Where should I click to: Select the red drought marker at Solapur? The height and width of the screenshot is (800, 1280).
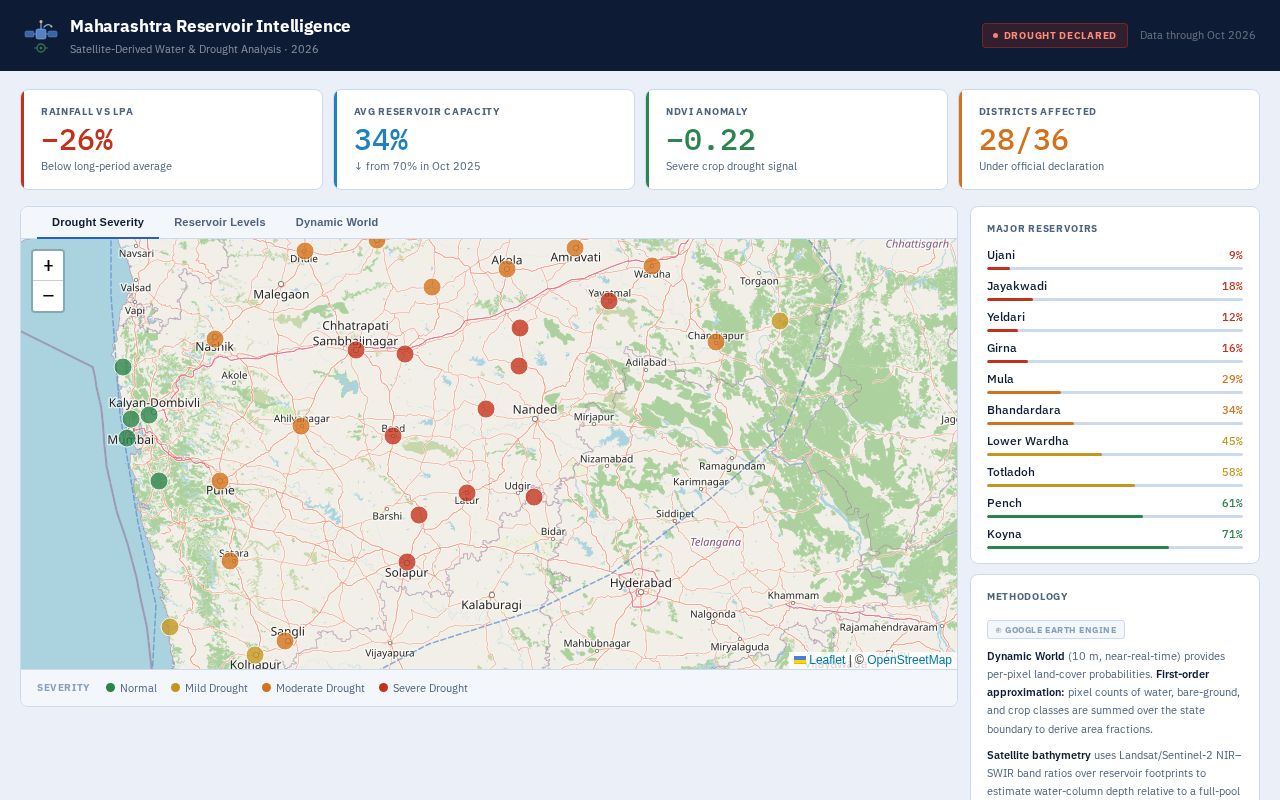click(407, 562)
